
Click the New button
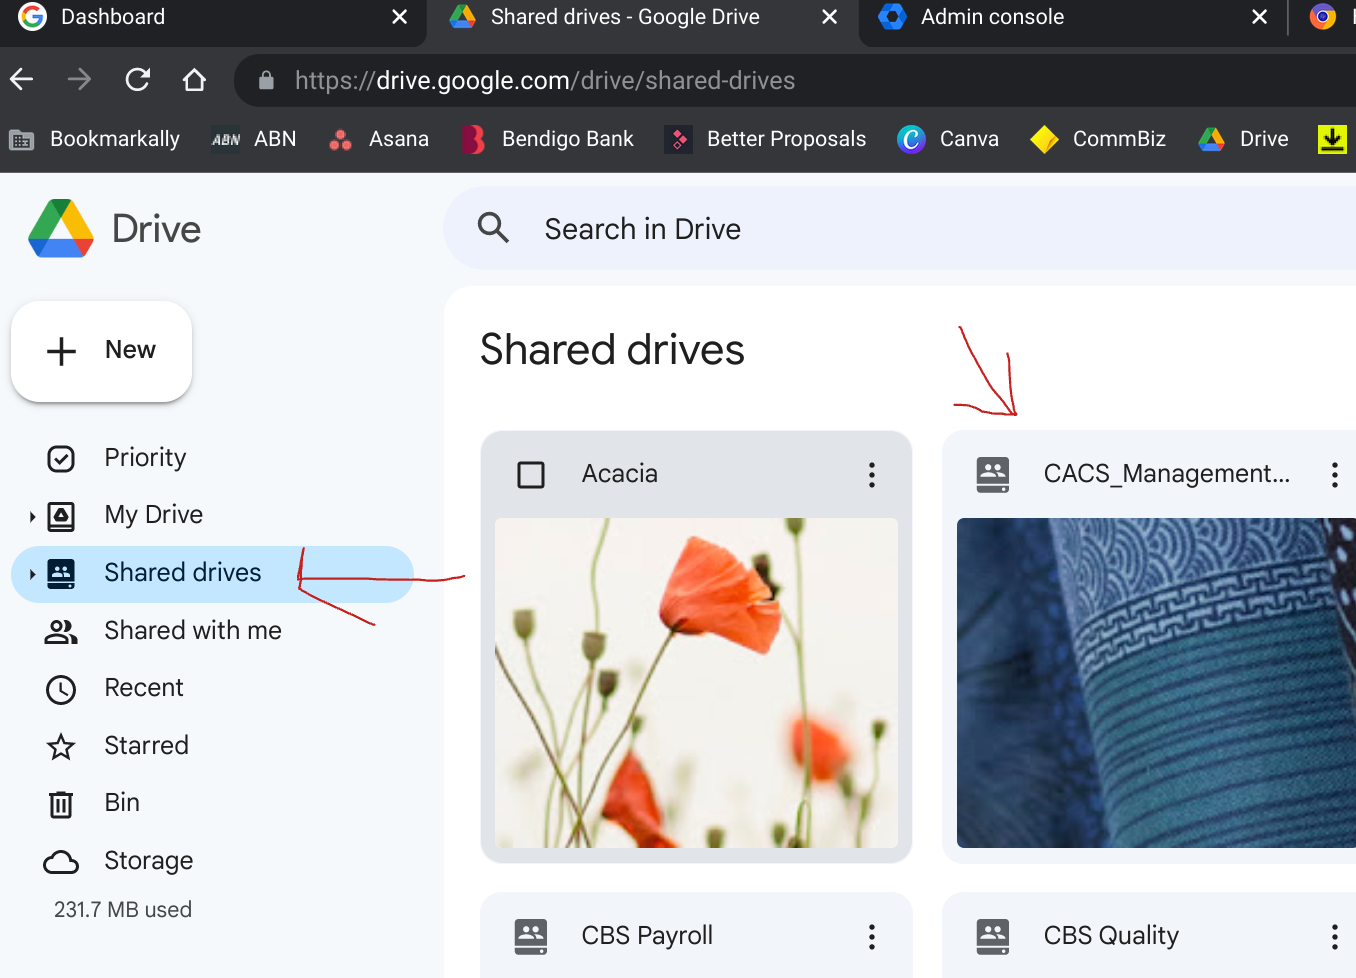click(x=101, y=351)
